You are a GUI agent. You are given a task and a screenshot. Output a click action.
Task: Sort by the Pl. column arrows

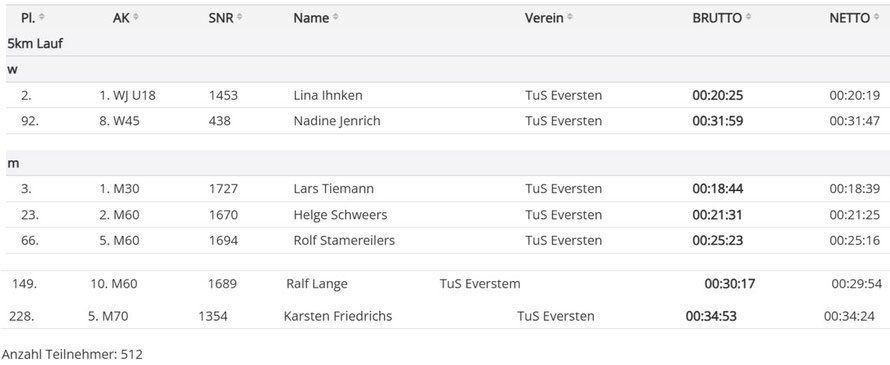[42, 18]
